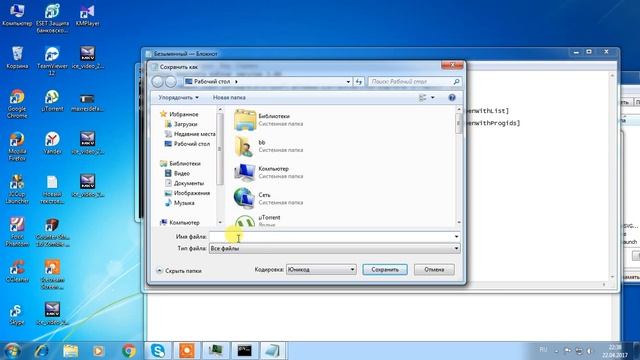Open the Yandex desktop shortcut
The height and width of the screenshot is (360, 640).
(x=52, y=143)
